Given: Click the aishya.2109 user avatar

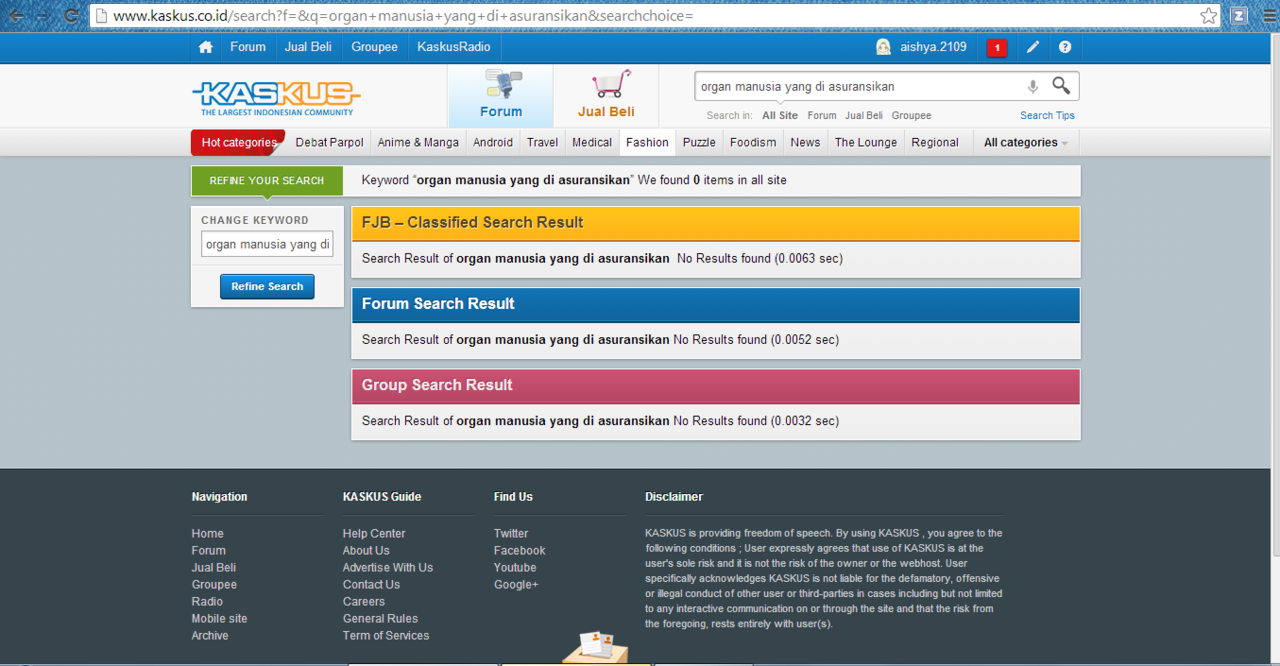Looking at the screenshot, I should pos(883,47).
